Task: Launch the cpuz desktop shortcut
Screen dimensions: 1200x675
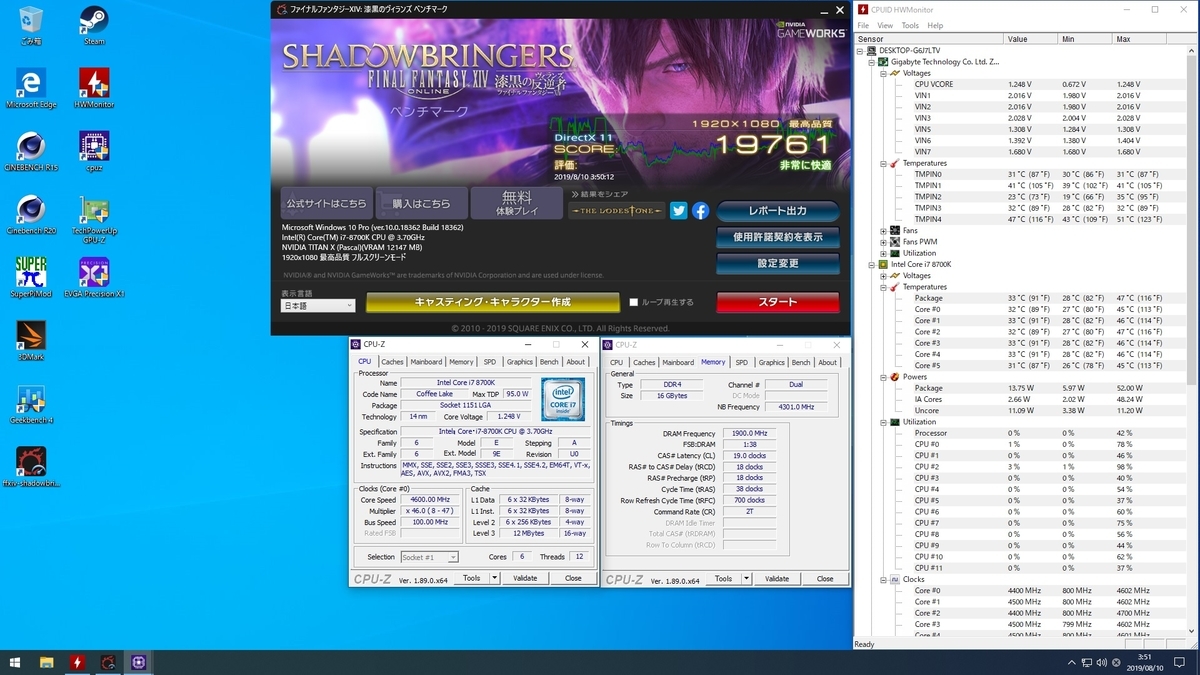Action: (94, 152)
